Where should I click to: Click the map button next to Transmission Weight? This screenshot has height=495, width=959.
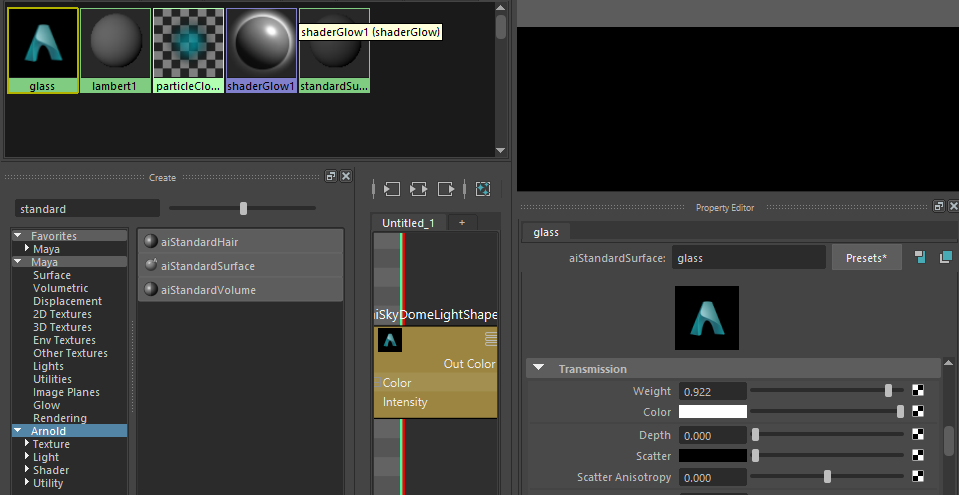coord(917,391)
